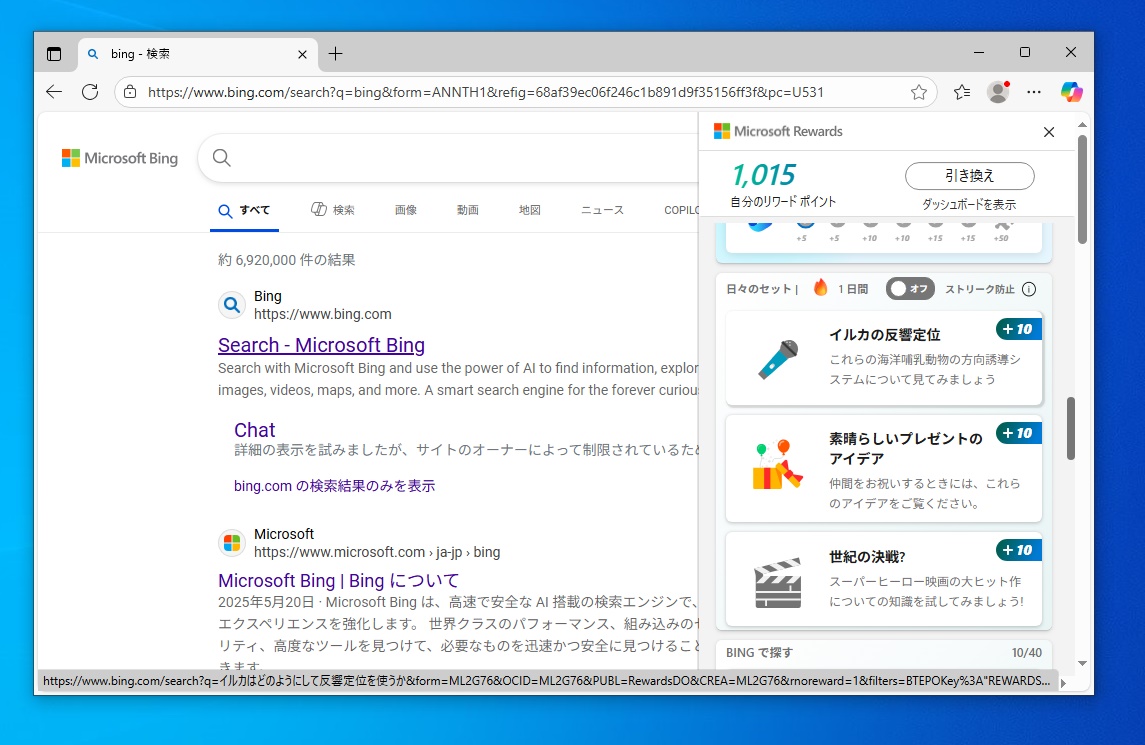Go to Microsoft Bing home logo
The image size is (1145, 745).
pos(120,158)
